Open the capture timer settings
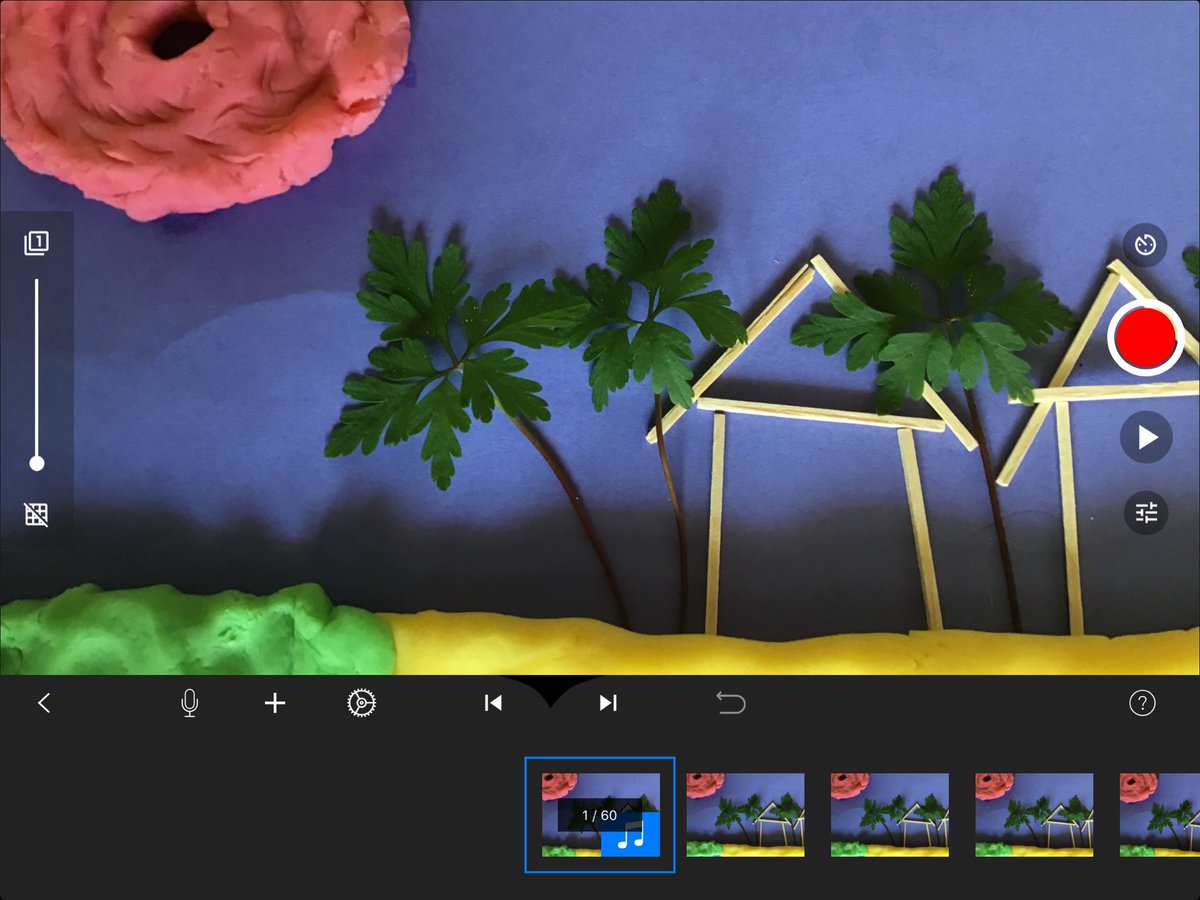This screenshot has width=1200, height=900. (1145, 244)
